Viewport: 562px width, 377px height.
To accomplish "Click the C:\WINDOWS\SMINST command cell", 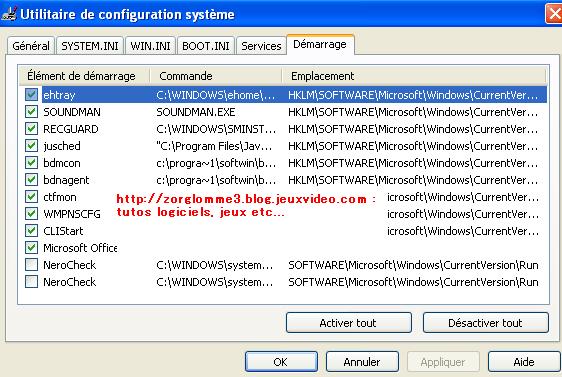I will [x=216, y=129].
